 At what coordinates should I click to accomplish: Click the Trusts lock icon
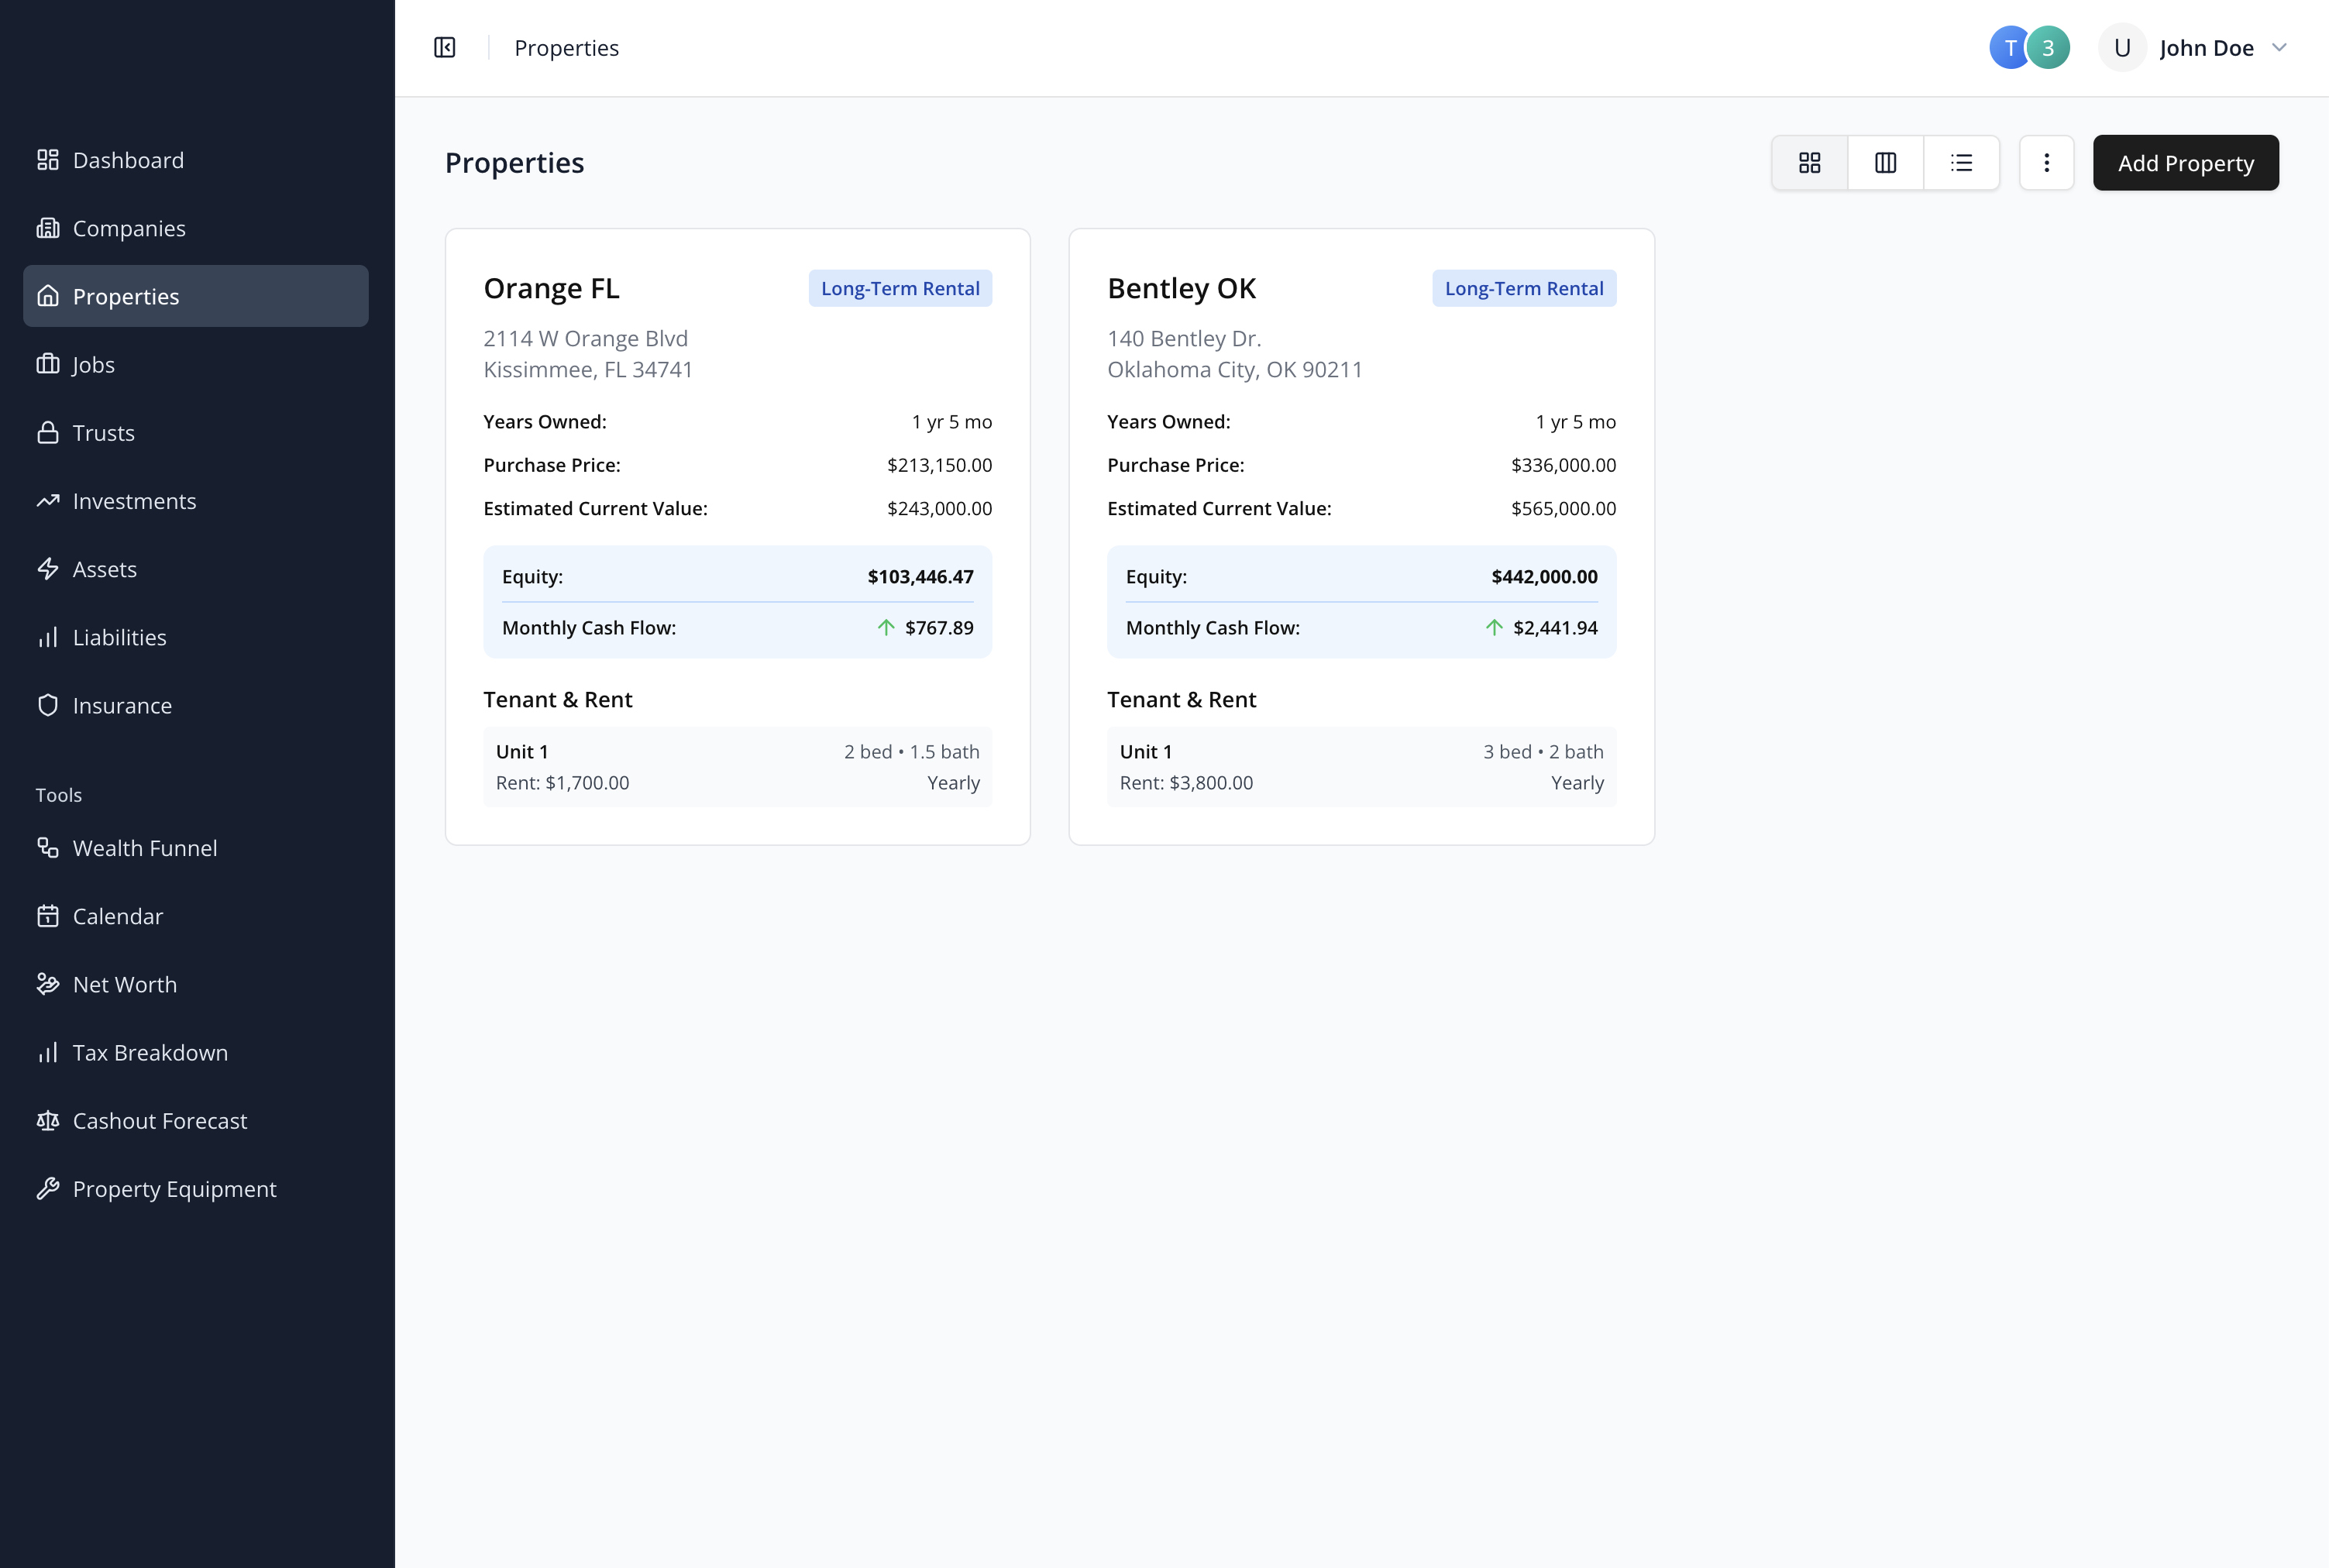point(48,433)
